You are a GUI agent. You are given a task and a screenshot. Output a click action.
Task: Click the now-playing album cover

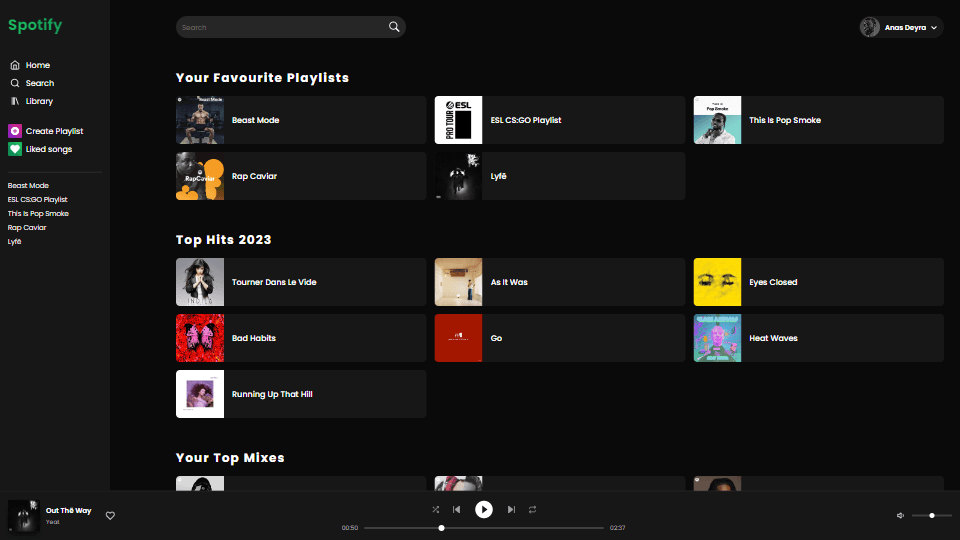coord(24,516)
